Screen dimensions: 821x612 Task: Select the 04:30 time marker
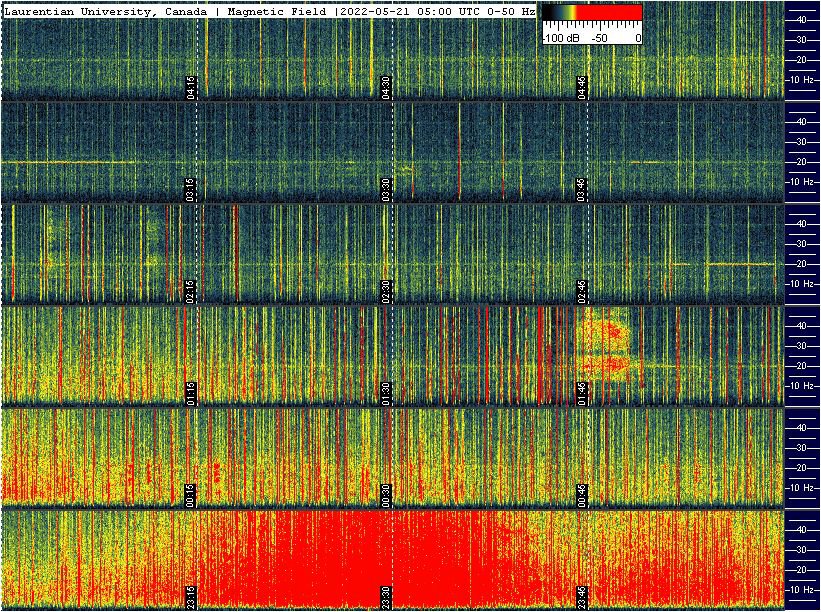386,86
